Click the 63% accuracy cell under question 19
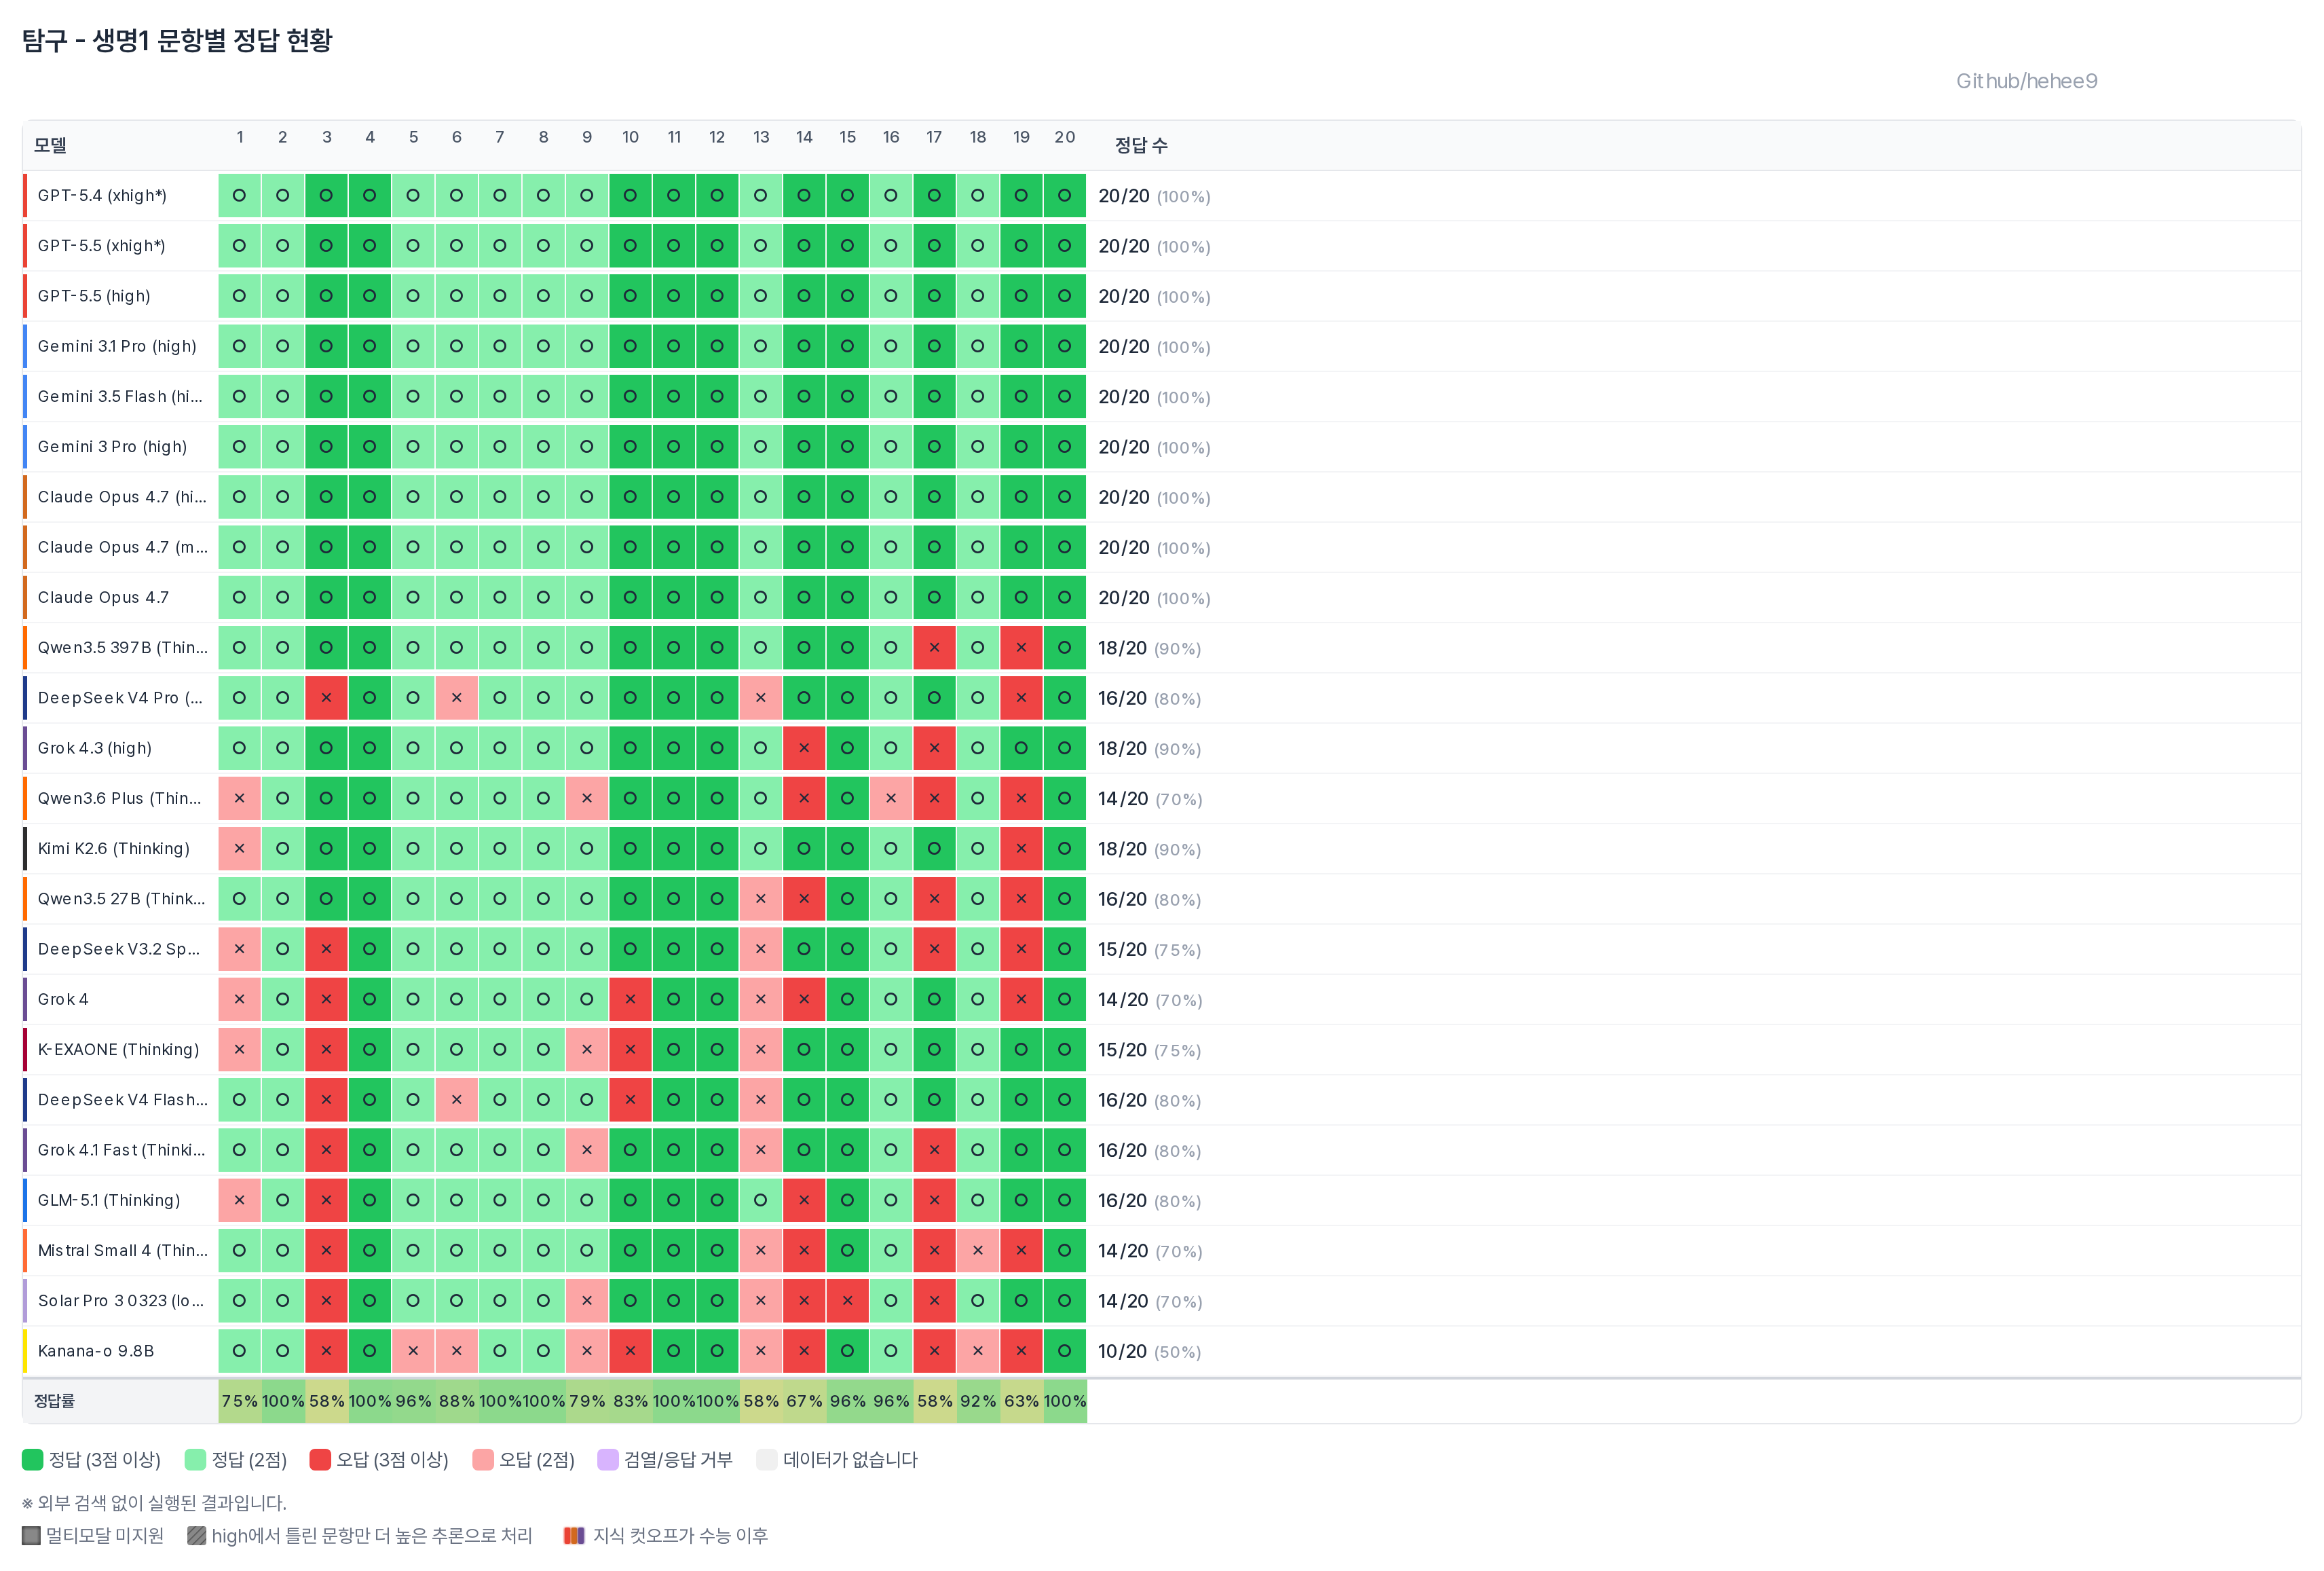The image size is (2324, 1571). [x=1021, y=1401]
